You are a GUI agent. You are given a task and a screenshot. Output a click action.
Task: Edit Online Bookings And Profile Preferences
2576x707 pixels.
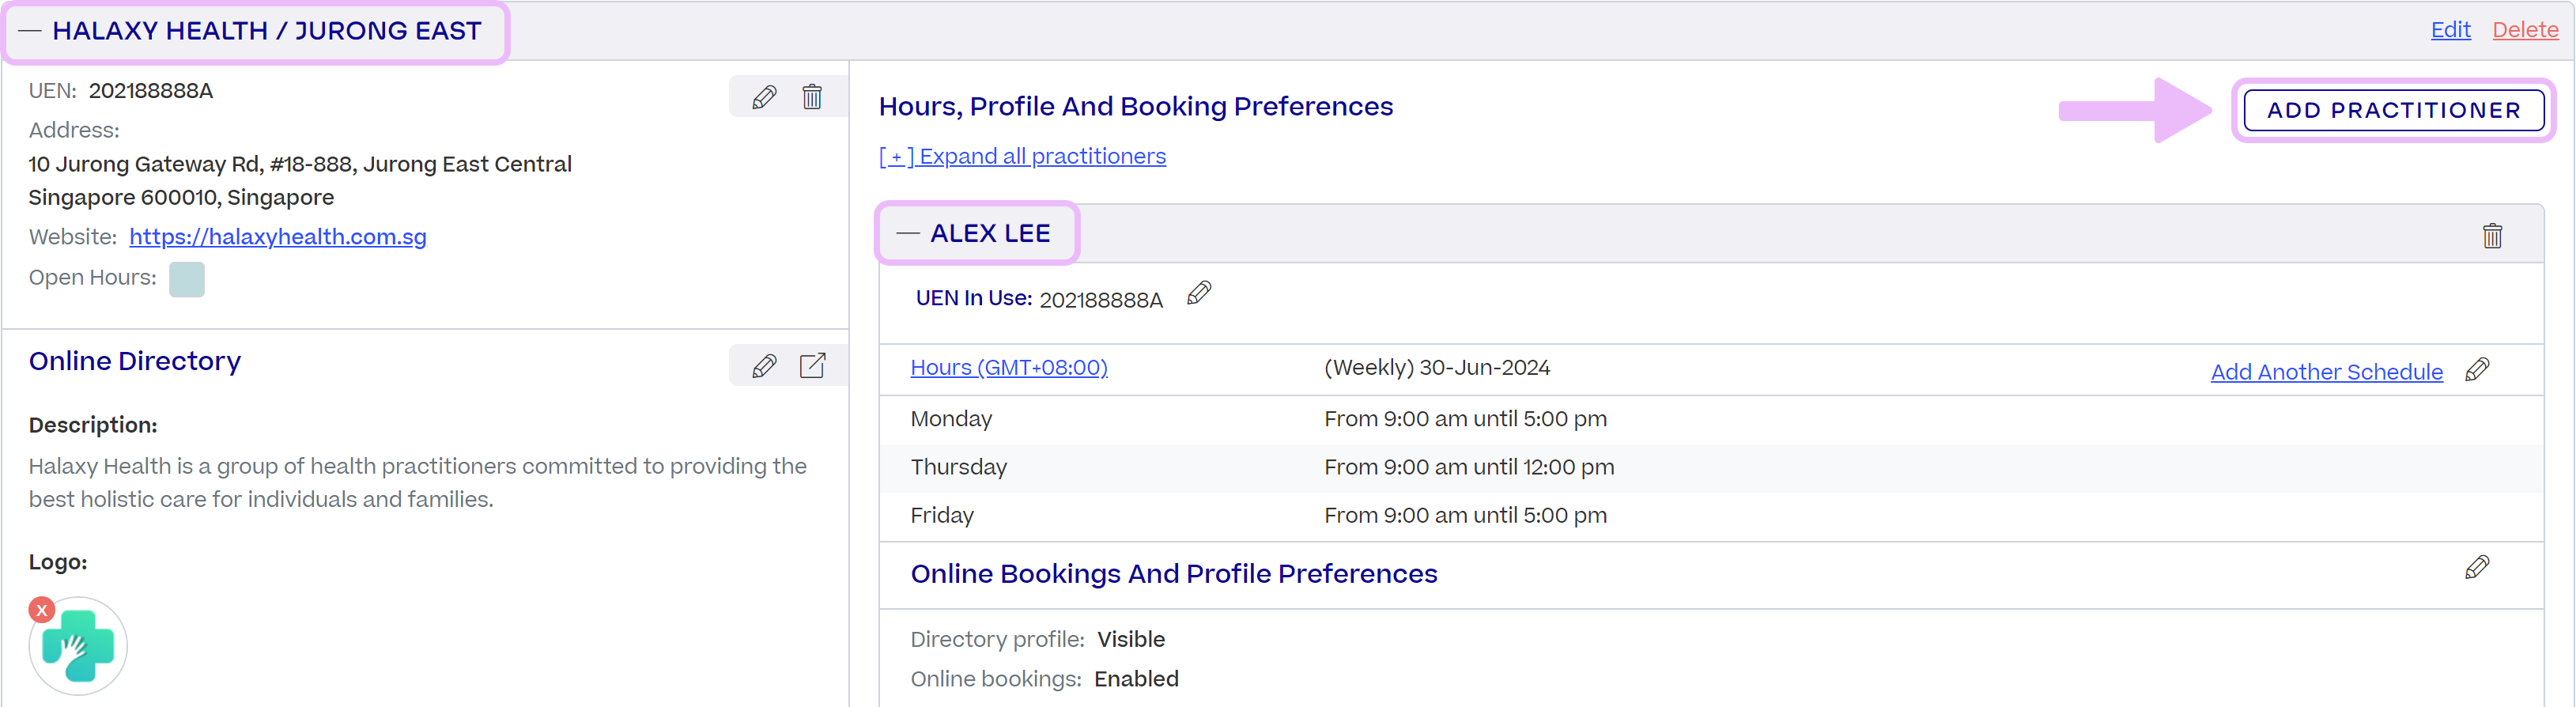(x=2478, y=567)
